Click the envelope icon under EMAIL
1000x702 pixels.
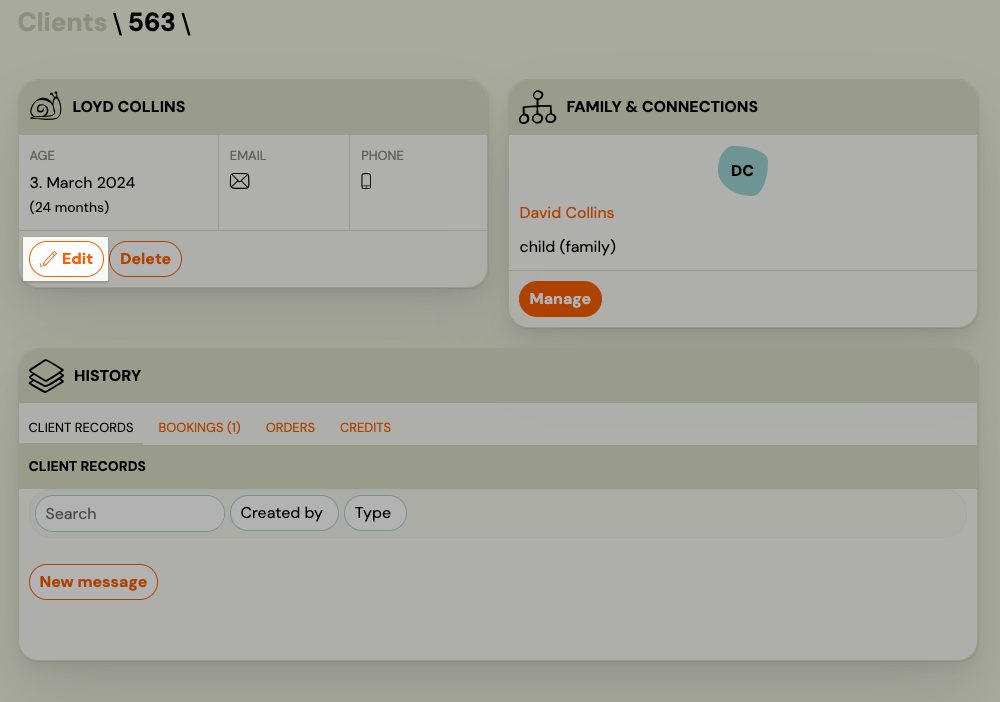[240, 181]
